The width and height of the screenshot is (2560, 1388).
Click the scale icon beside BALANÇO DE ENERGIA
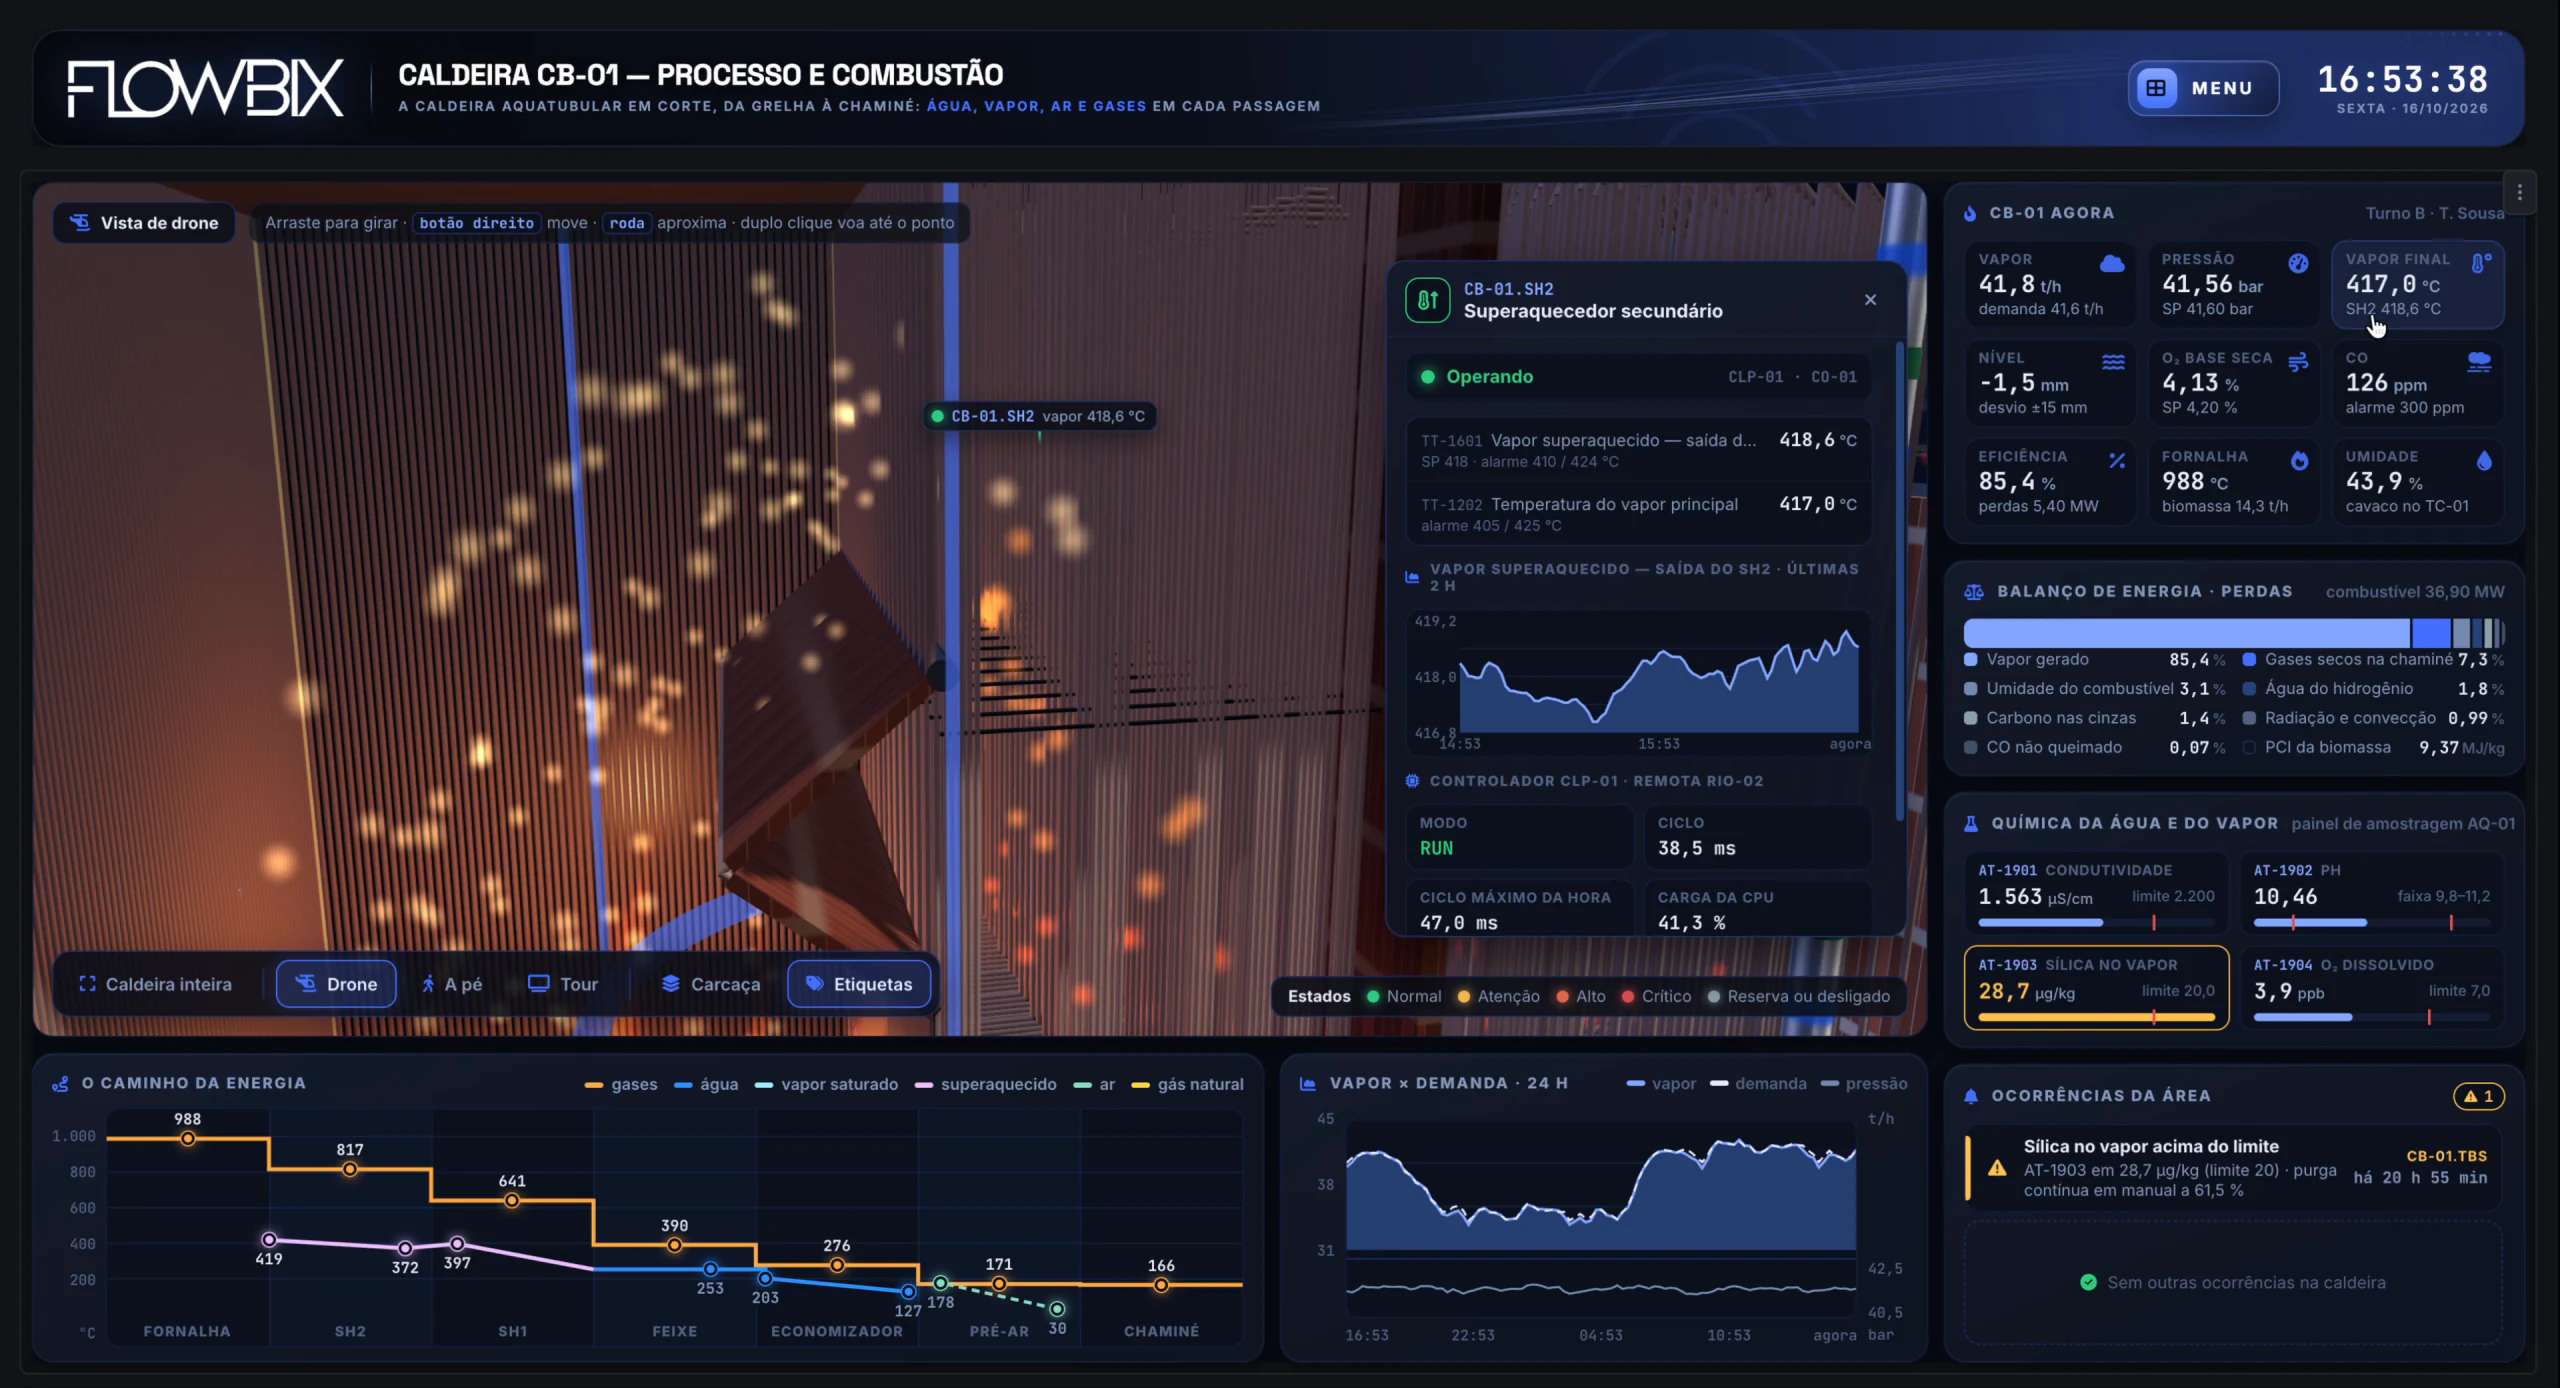tap(1973, 592)
